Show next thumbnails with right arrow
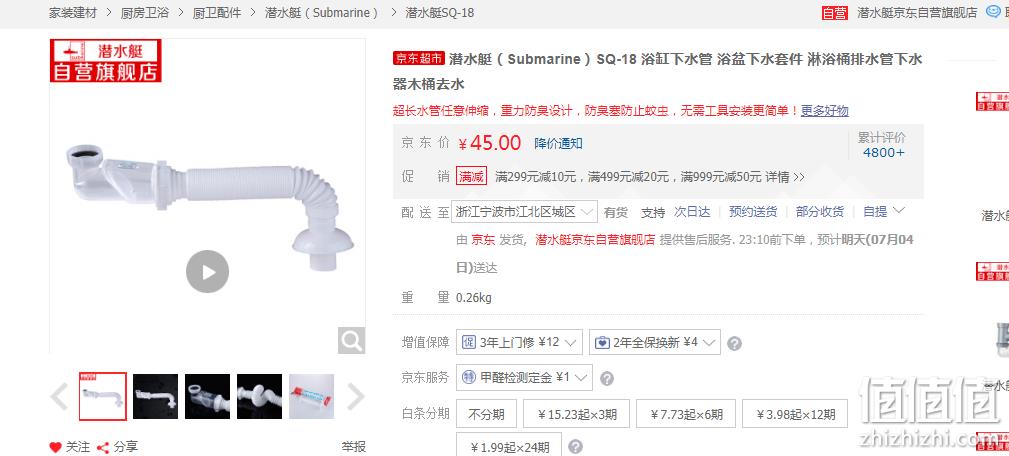 tap(356, 396)
